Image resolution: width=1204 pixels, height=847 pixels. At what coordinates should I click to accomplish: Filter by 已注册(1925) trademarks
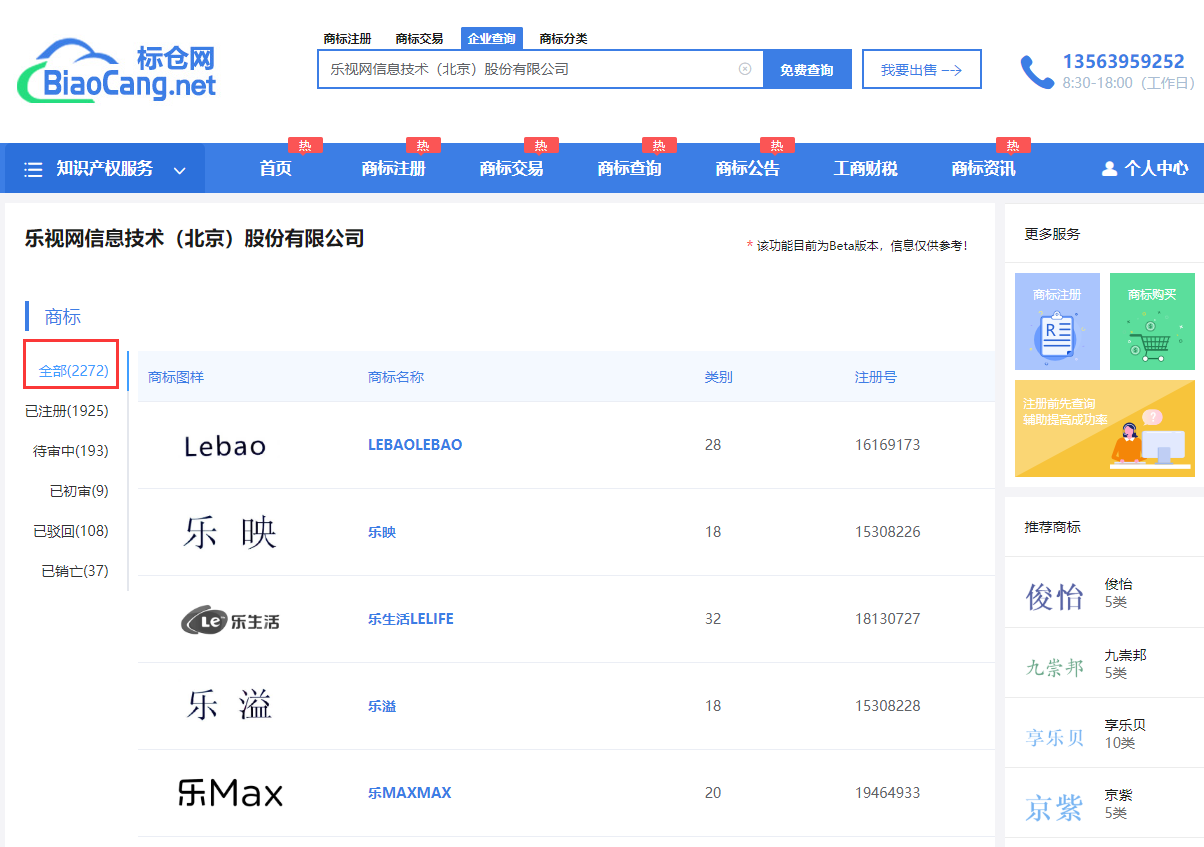click(x=67, y=411)
